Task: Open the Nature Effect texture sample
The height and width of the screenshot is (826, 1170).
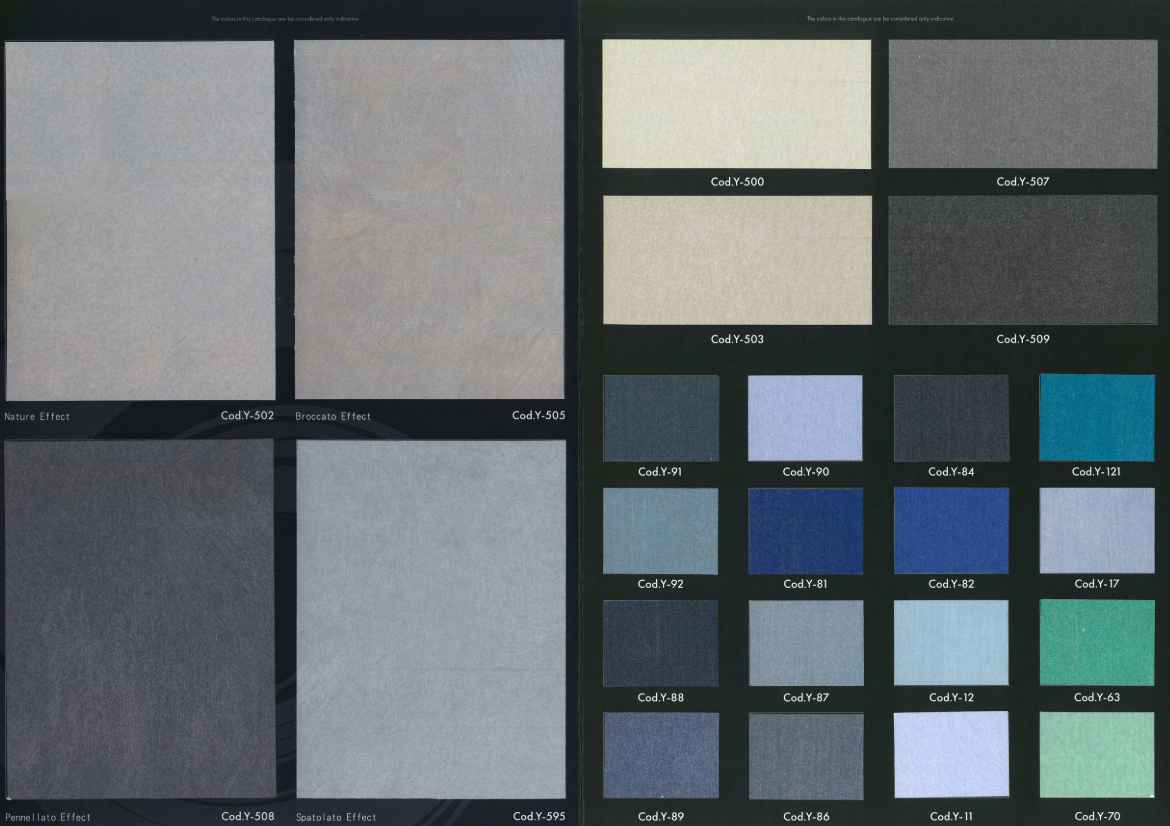Action: (x=140, y=220)
